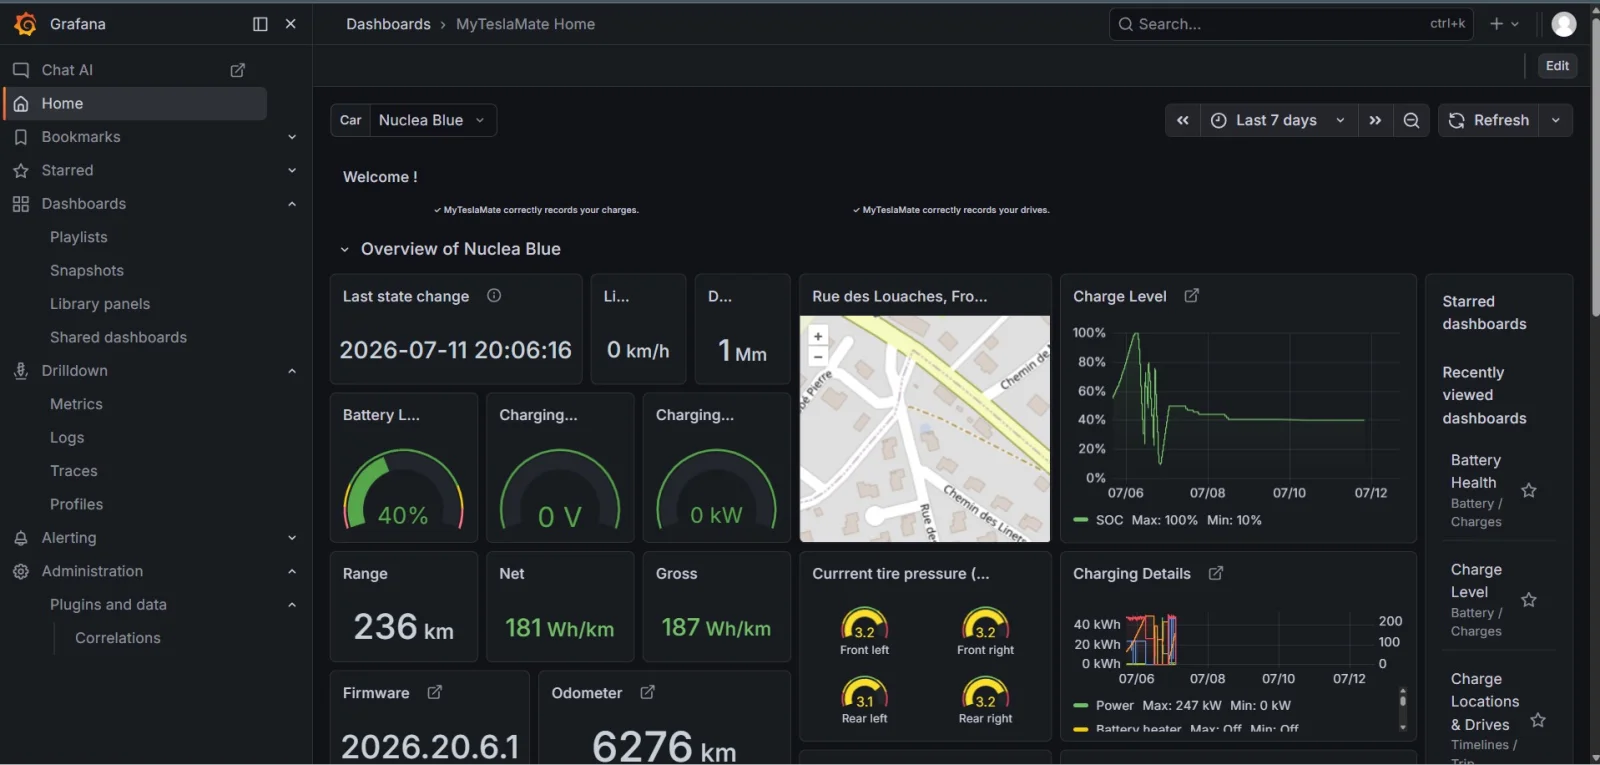Image resolution: width=1600 pixels, height=765 pixels.
Task: Refresh the dashboard
Action: coord(1488,120)
